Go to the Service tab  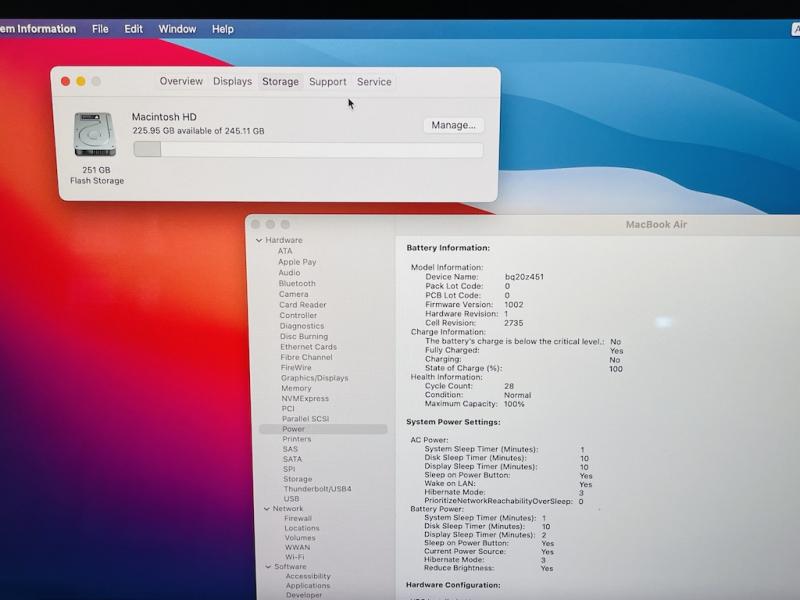374,82
